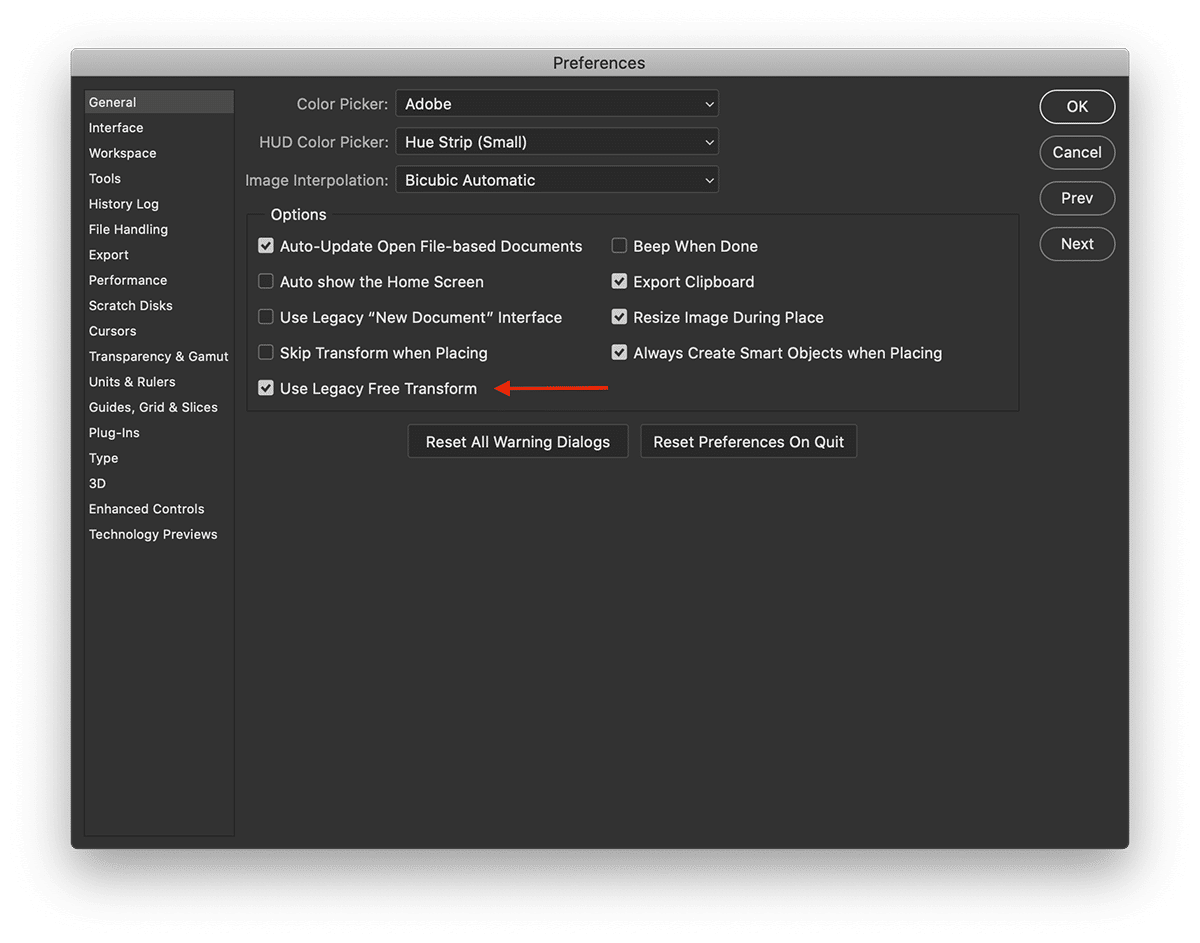Select 3D in the preferences list

[160, 484]
